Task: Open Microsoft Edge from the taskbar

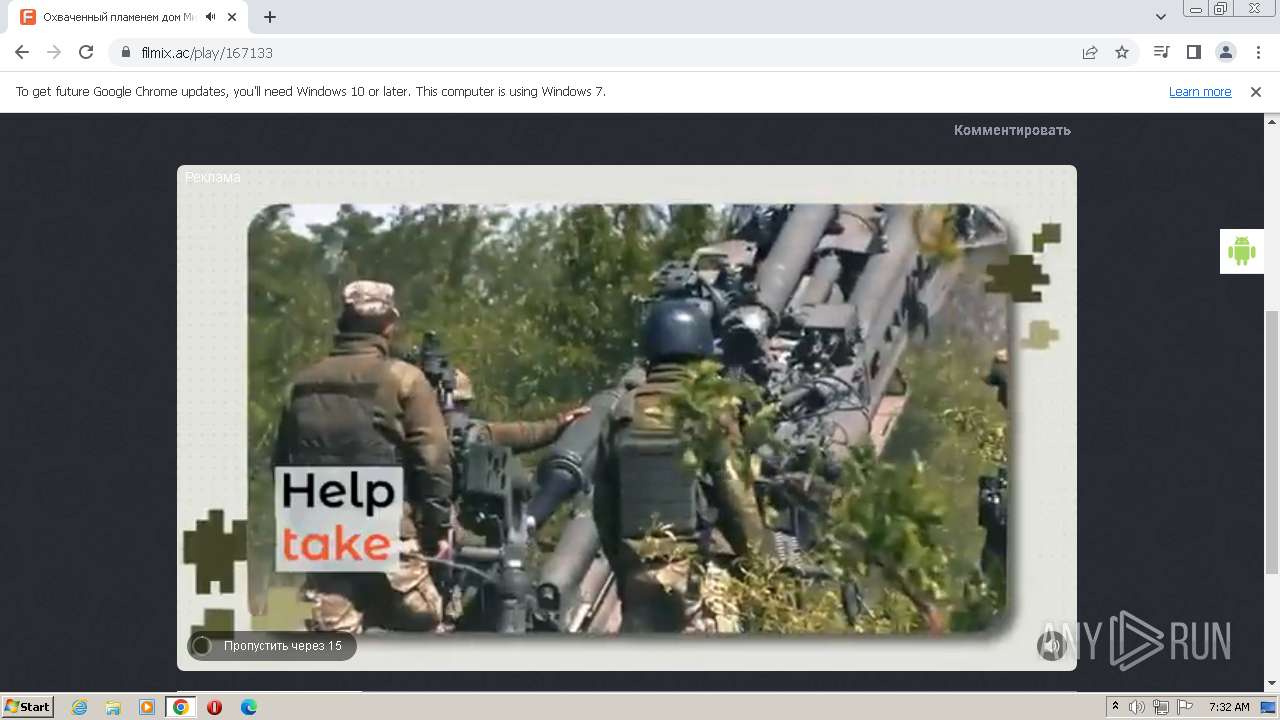Action: coord(249,707)
